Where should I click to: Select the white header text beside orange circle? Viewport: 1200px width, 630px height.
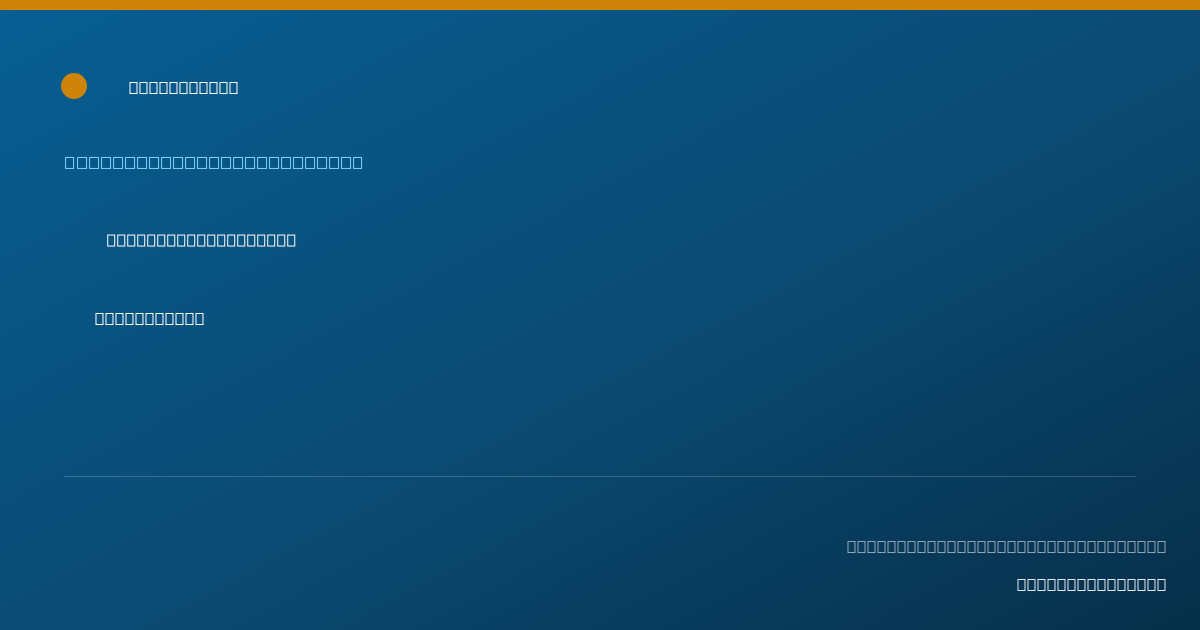coord(184,88)
